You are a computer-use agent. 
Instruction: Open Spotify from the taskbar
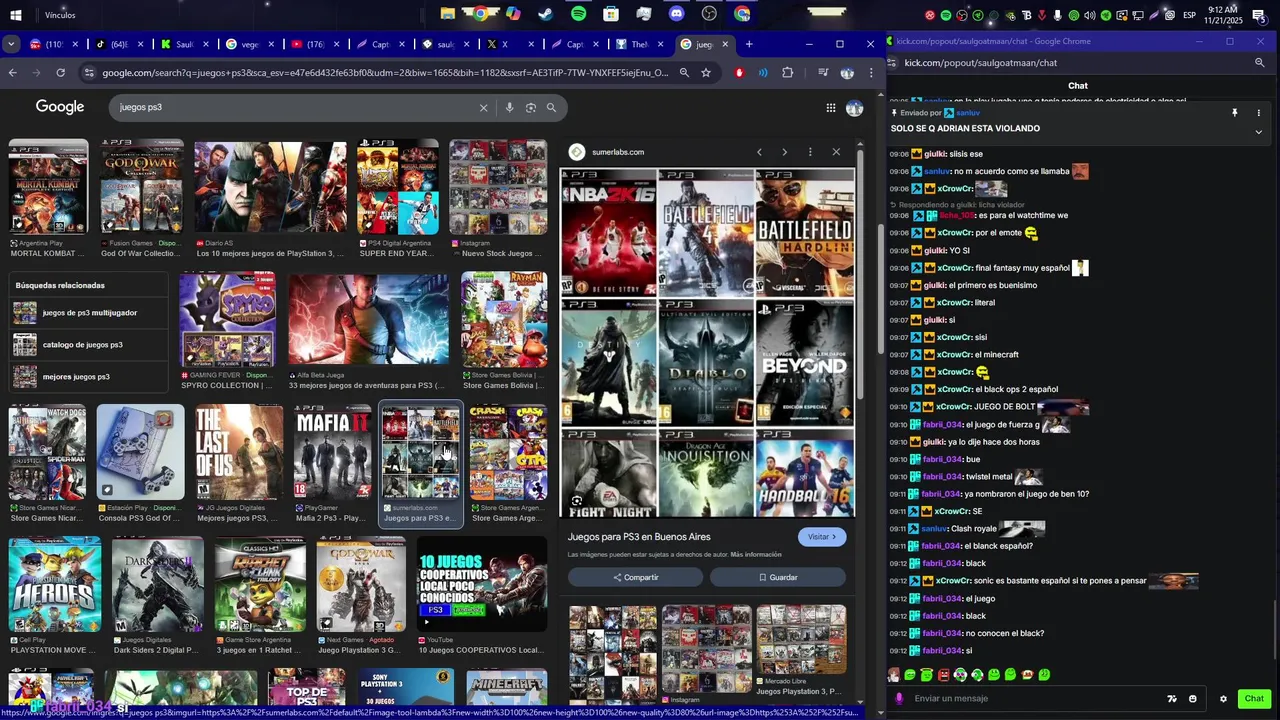[579, 14]
